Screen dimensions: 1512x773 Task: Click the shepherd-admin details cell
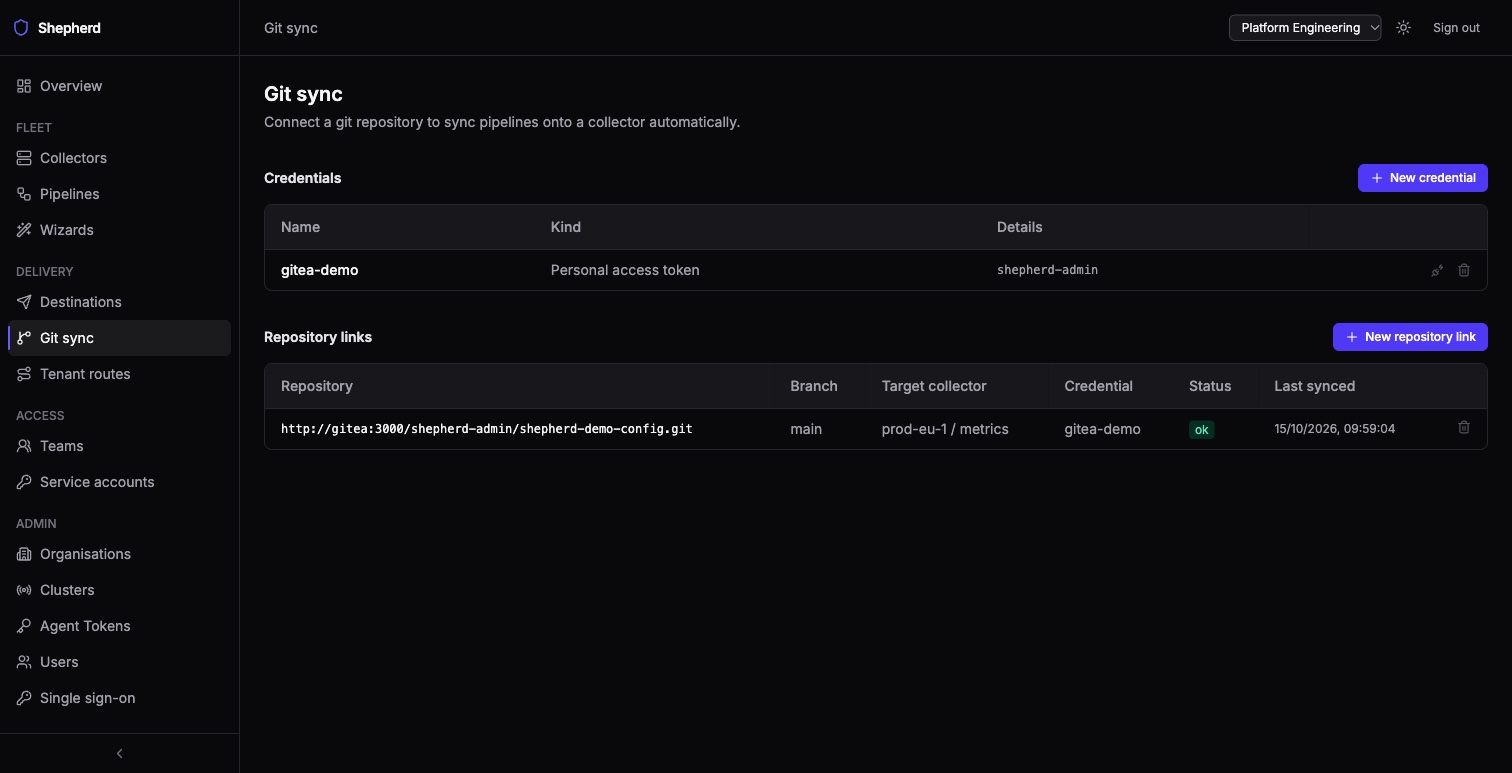[1047, 270]
